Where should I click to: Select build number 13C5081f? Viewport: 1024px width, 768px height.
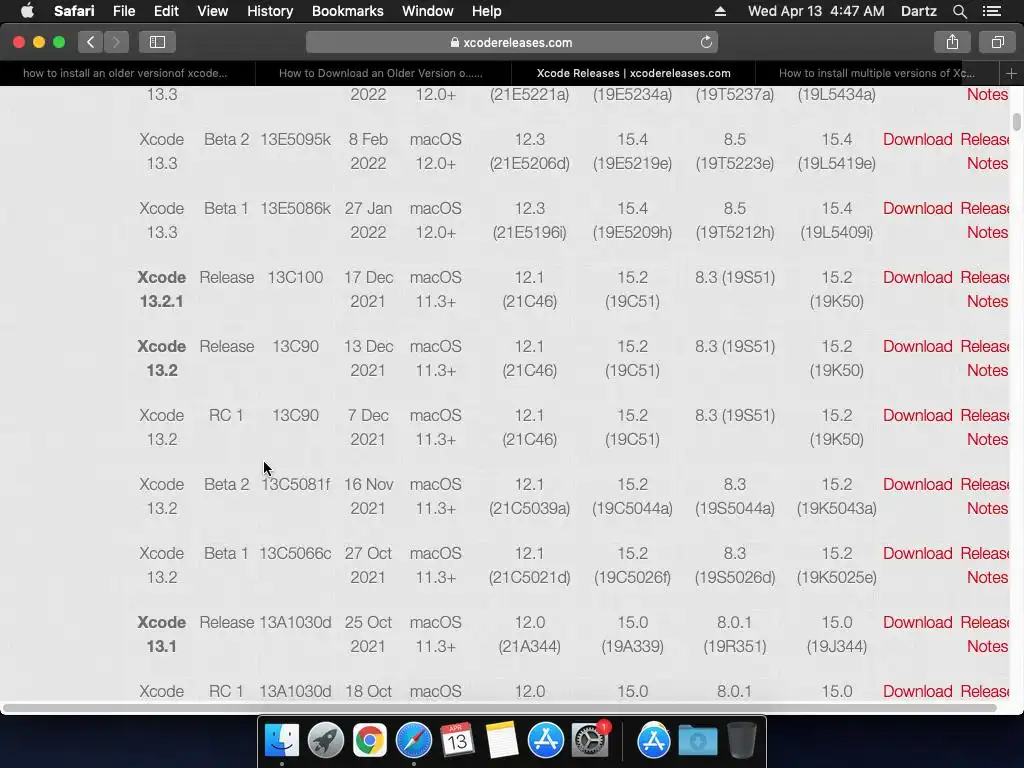pyautogui.click(x=295, y=485)
